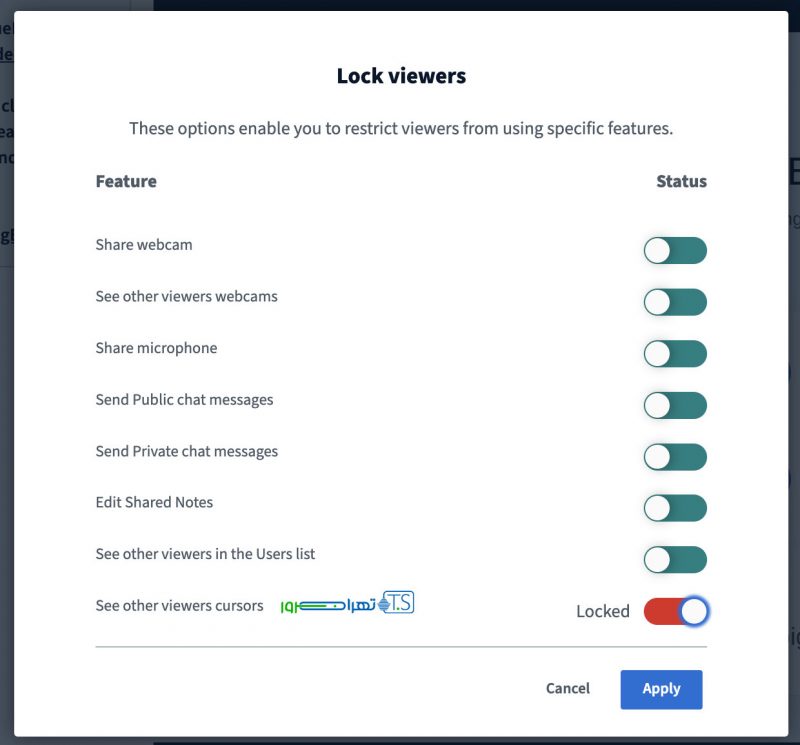This screenshot has width=800, height=745.
Task: Toggle the Send Public chat messages switch
Action: point(675,405)
